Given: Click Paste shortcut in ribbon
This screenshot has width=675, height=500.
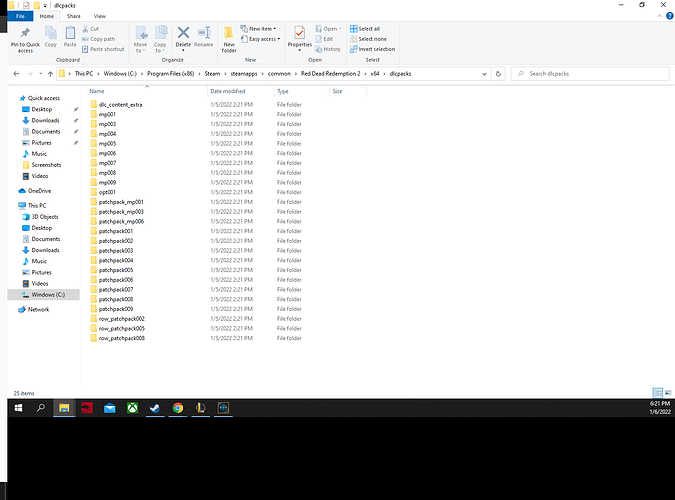Looking at the screenshot, I should tap(103, 49).
